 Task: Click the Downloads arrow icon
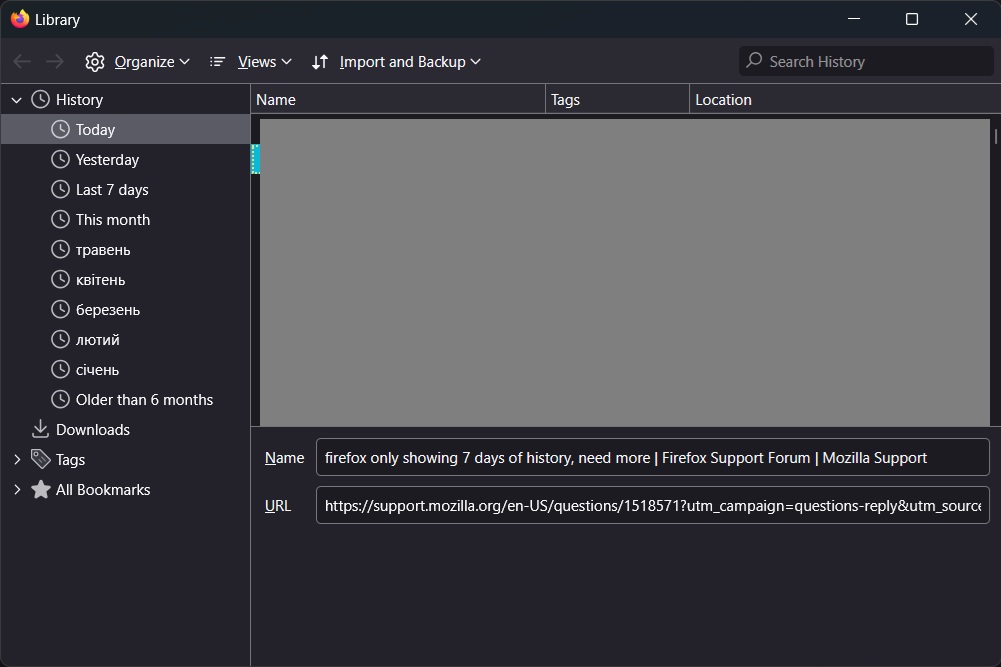40,429
